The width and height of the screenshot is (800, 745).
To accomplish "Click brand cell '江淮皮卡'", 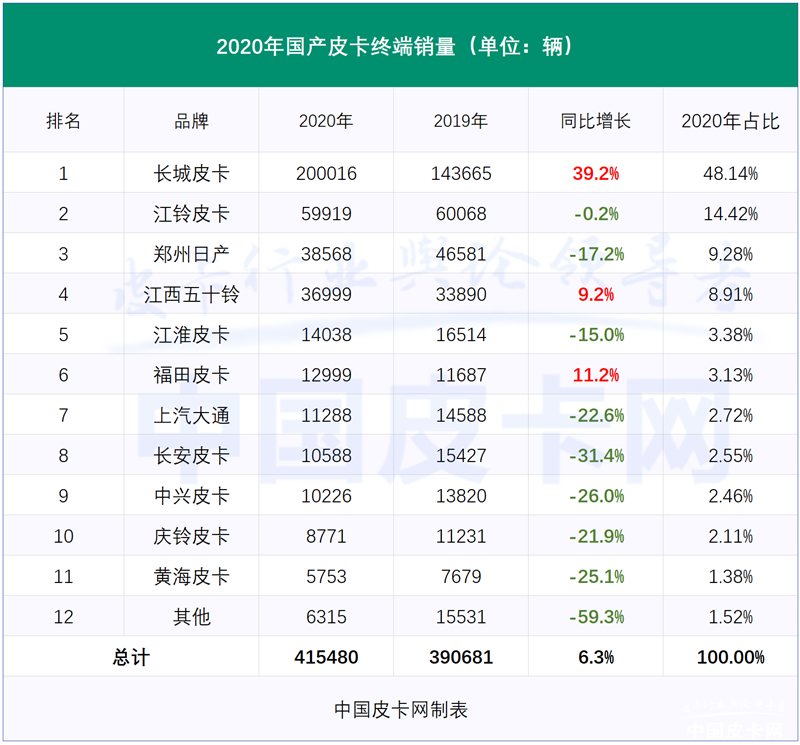I will coord(191,335).
